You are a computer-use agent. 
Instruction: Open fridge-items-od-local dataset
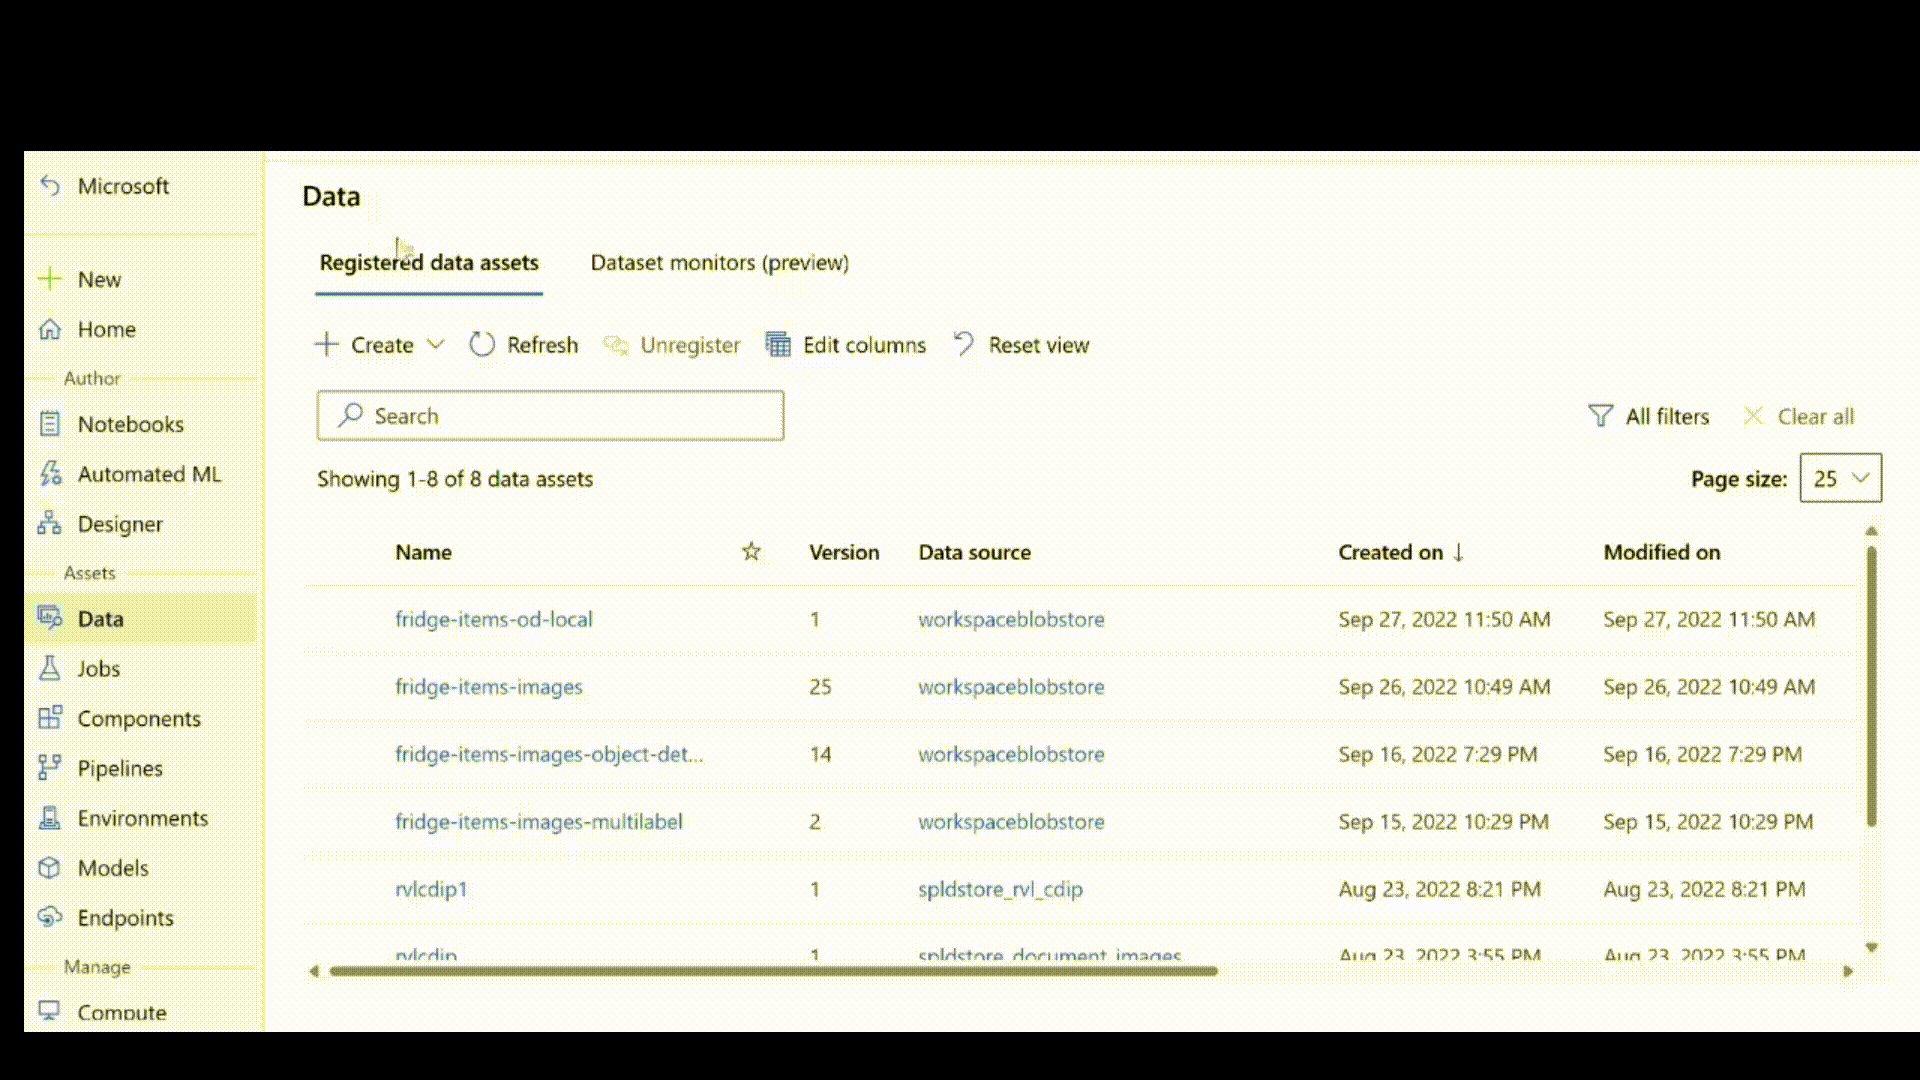[x=493, y=618]
